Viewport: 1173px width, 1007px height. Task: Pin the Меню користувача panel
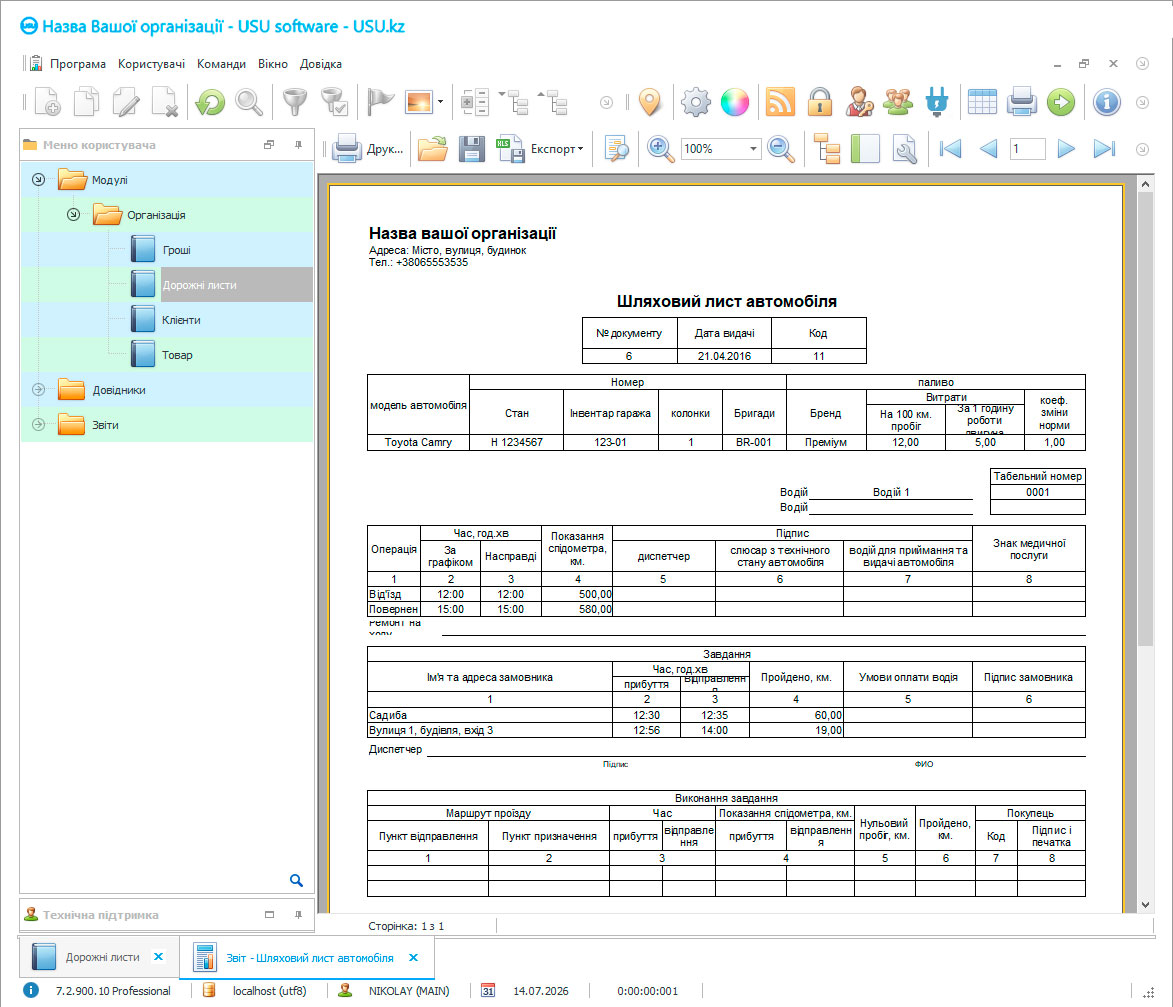(x=298, y=144)
